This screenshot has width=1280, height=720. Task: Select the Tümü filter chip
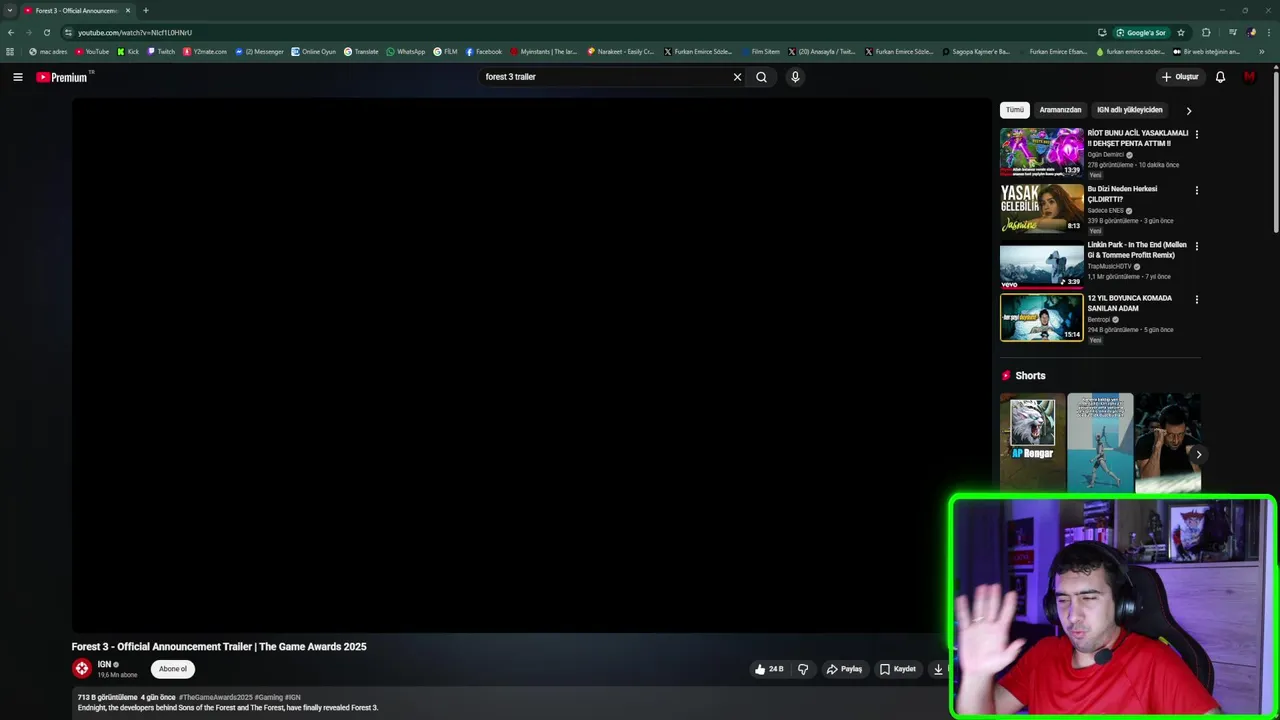tap(1015, 110)
